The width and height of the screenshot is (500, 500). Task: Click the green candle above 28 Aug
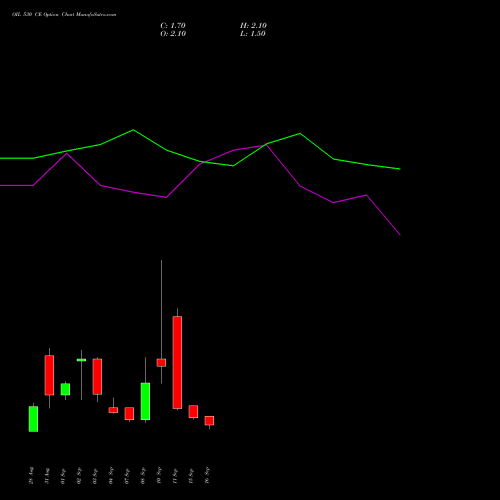click(33, 419)
